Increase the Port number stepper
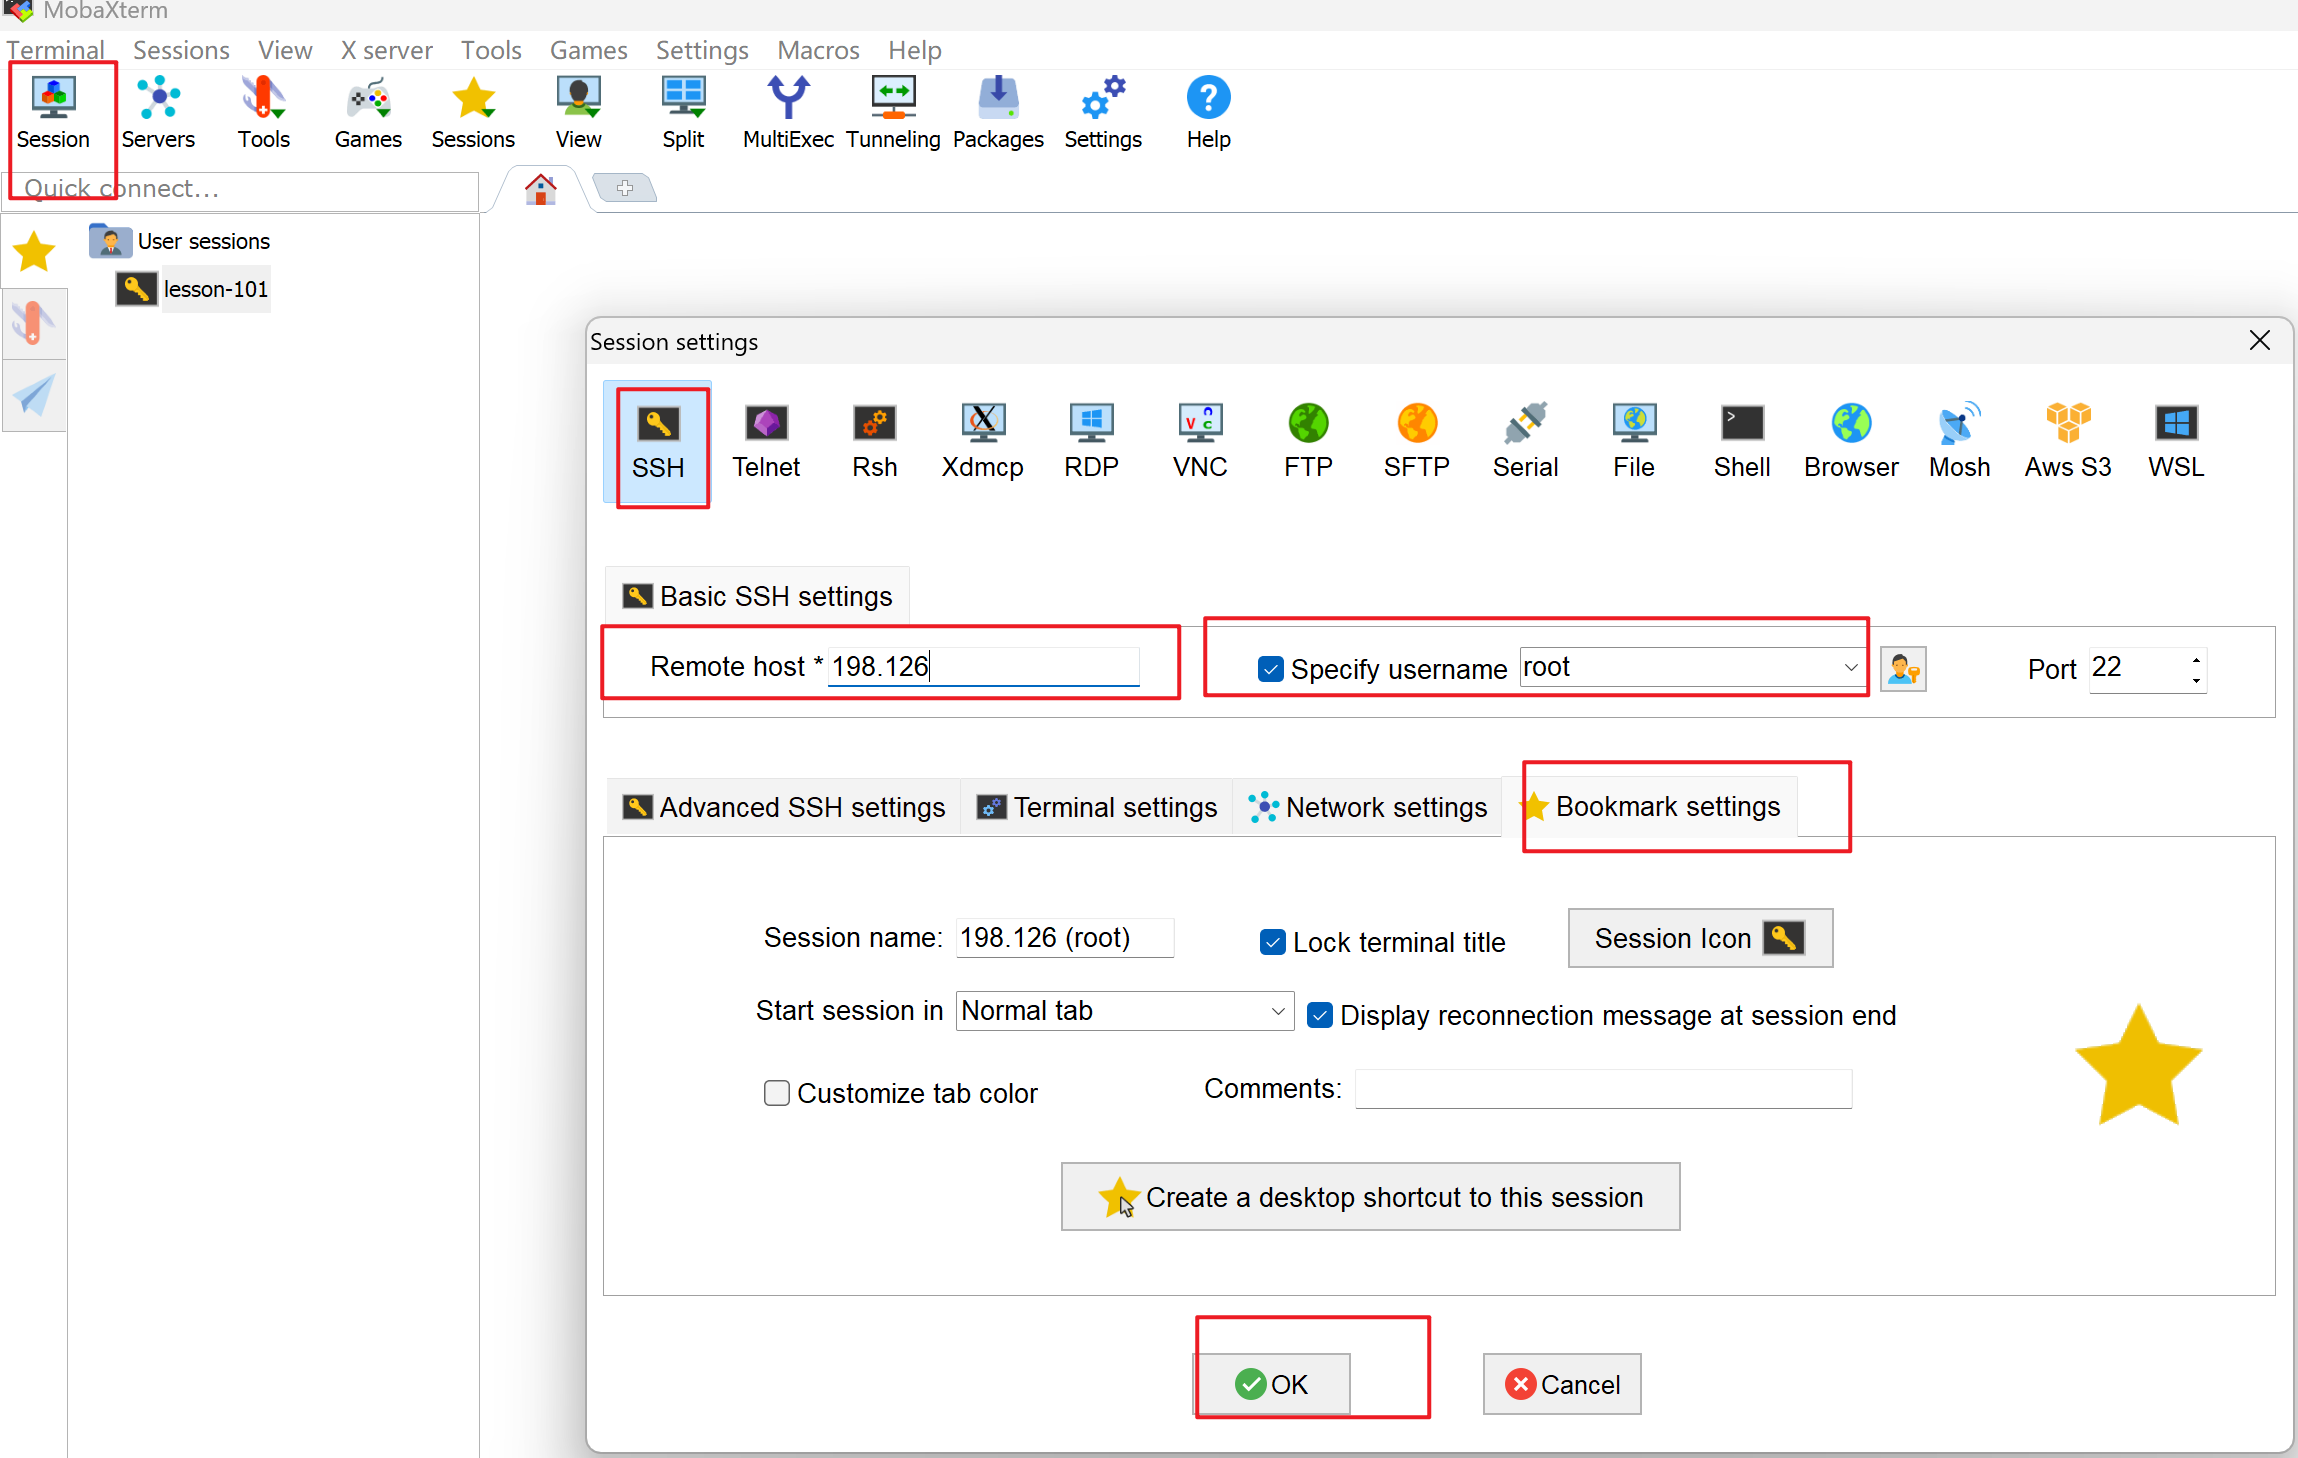The image size is (2298, 1458). 2196,659
